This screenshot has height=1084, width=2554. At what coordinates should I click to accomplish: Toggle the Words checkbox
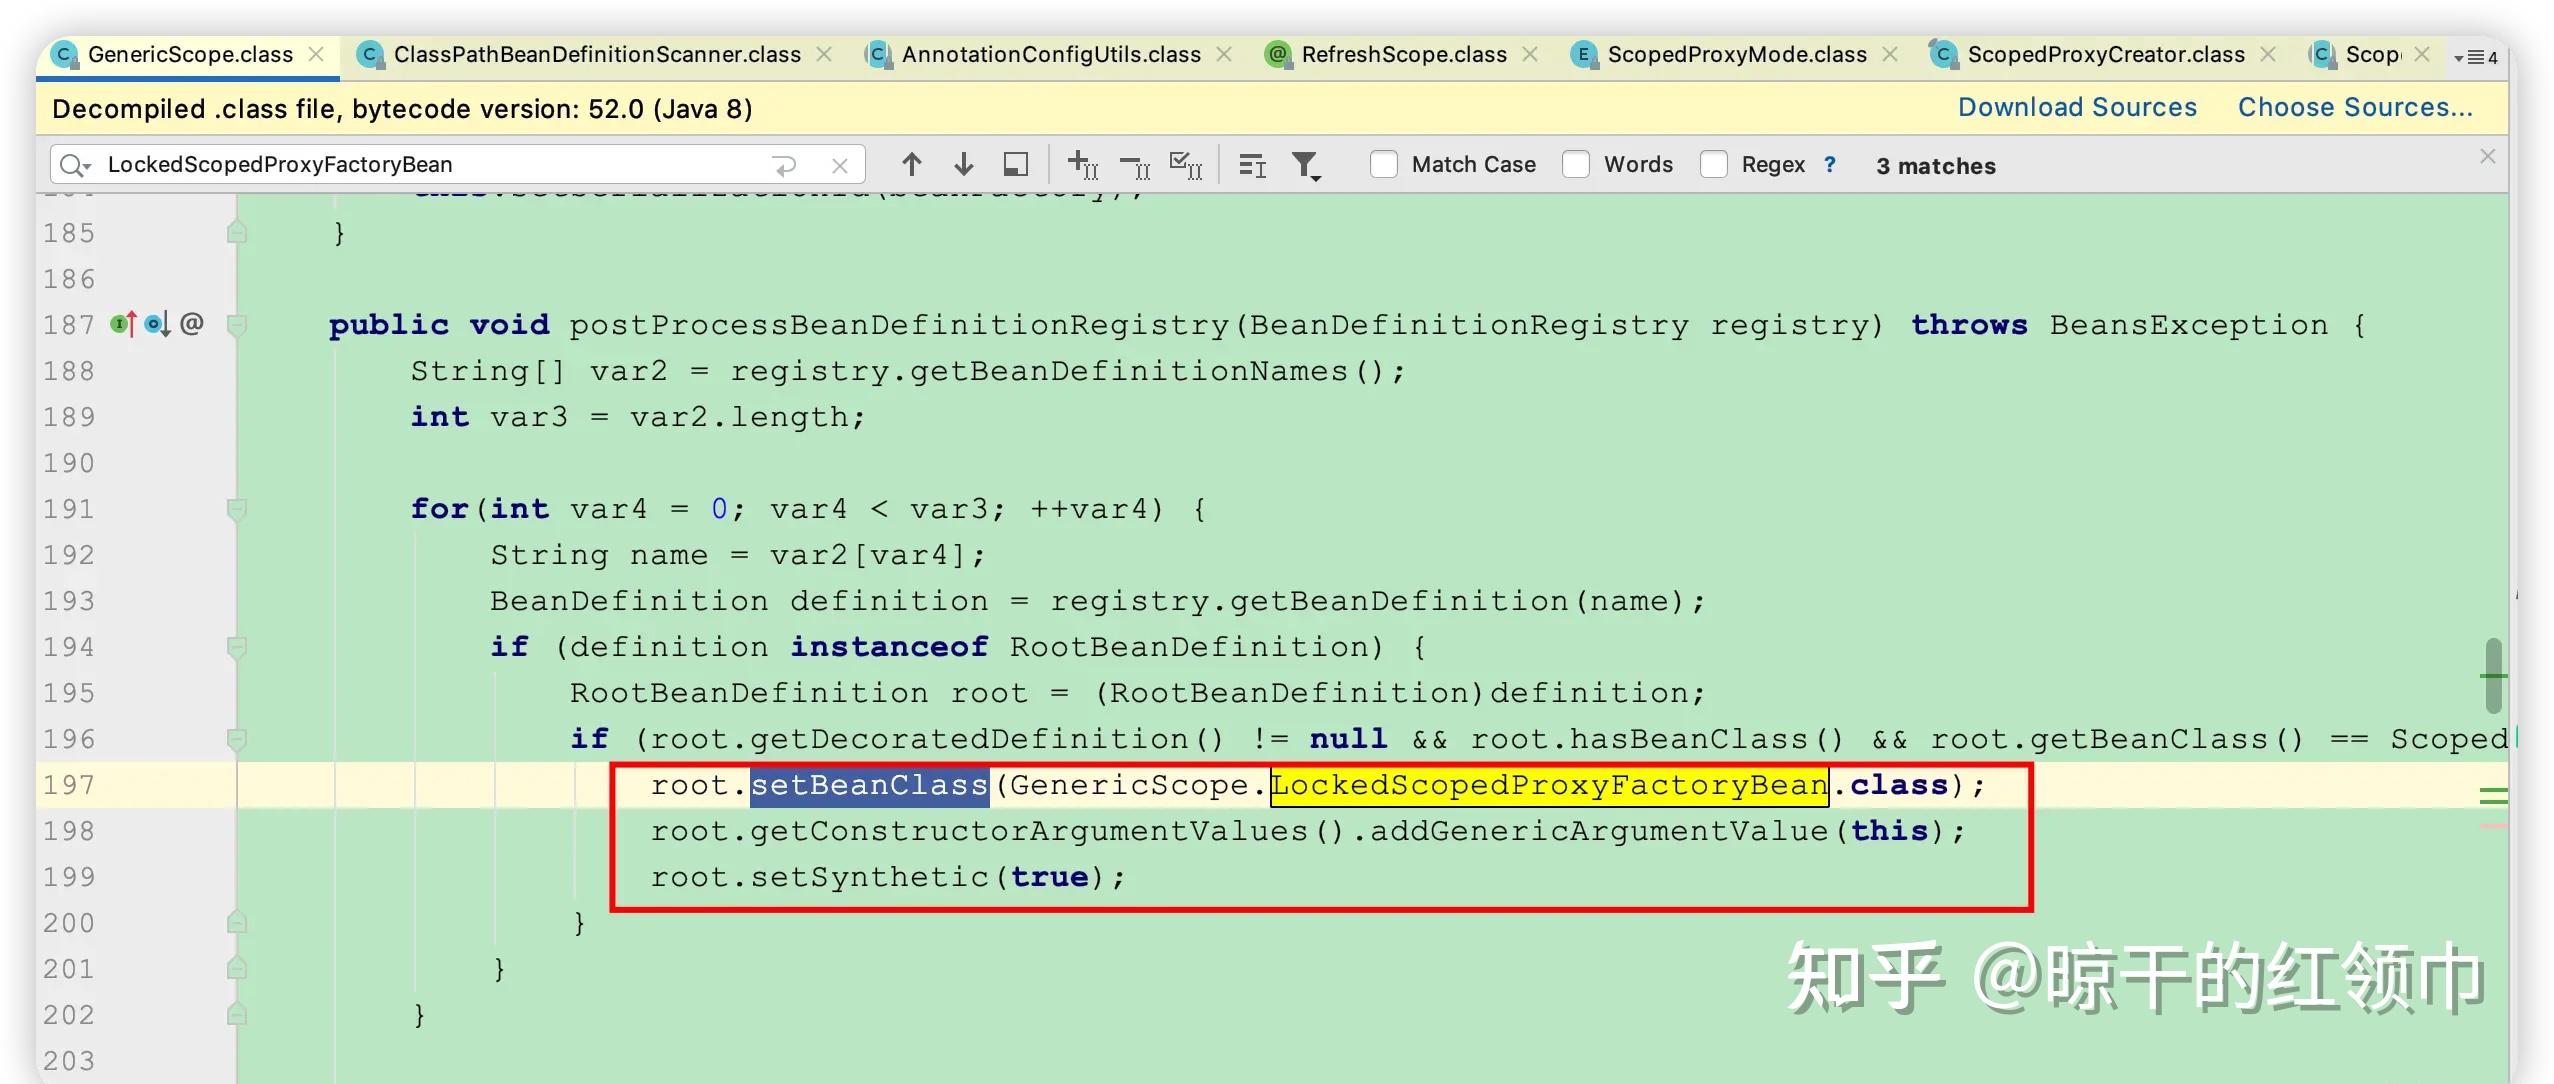pyautogui.click(x=1575, y=164)
